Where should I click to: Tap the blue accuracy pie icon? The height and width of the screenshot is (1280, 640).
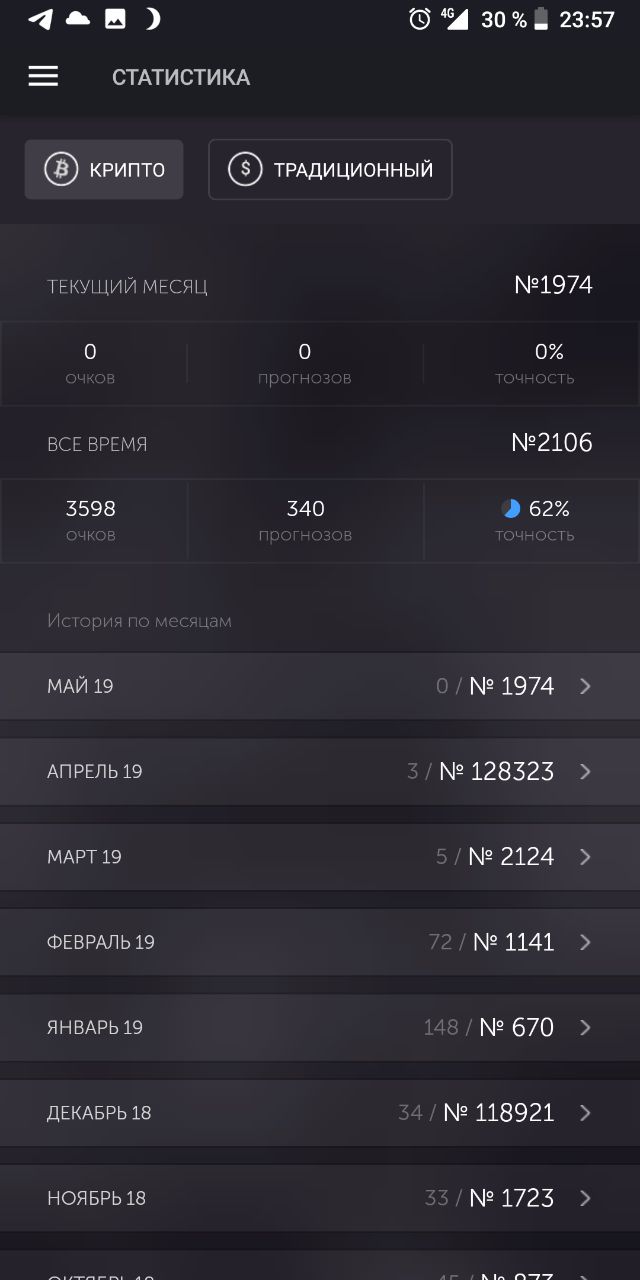click(511, 509)
